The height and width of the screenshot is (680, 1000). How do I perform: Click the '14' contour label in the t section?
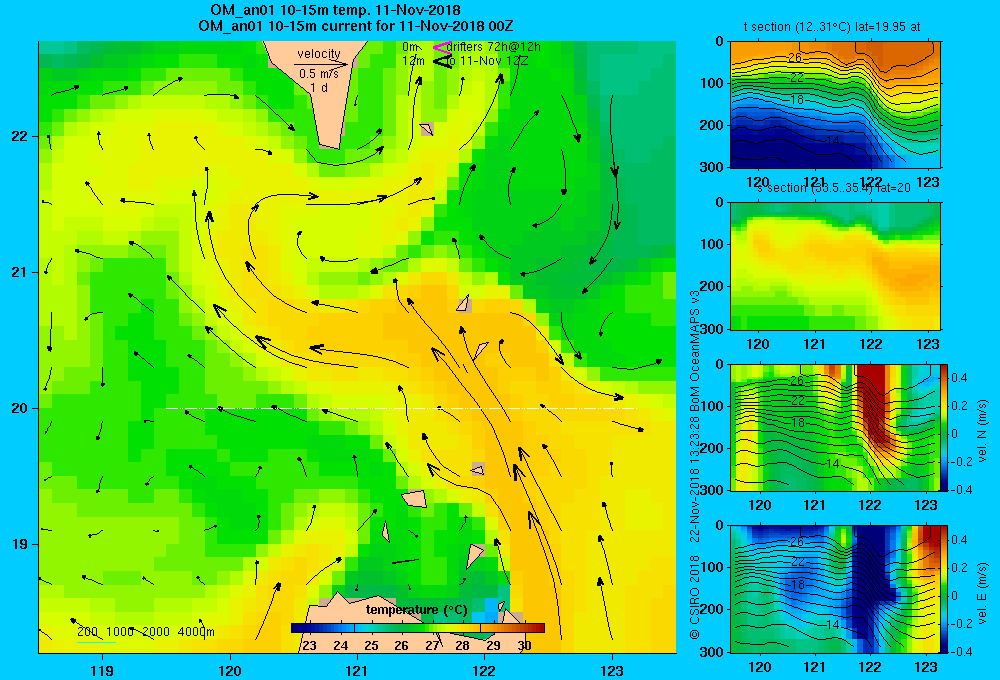(832, 140)
